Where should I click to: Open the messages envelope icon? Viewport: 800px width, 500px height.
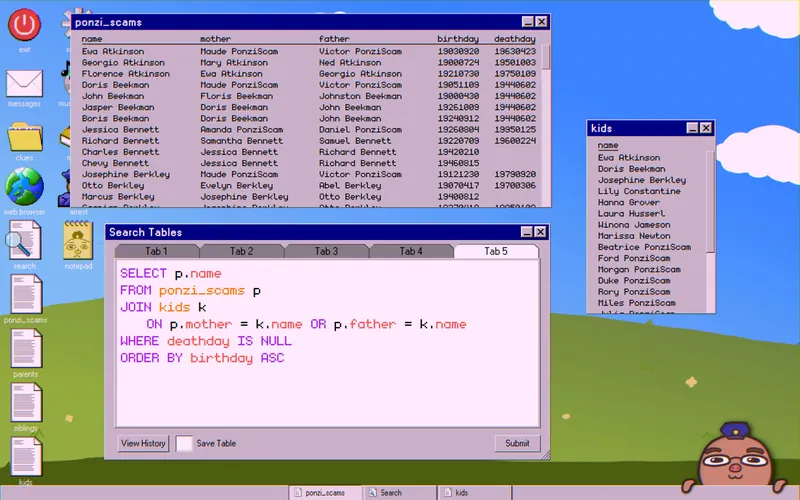pos(24,83)
